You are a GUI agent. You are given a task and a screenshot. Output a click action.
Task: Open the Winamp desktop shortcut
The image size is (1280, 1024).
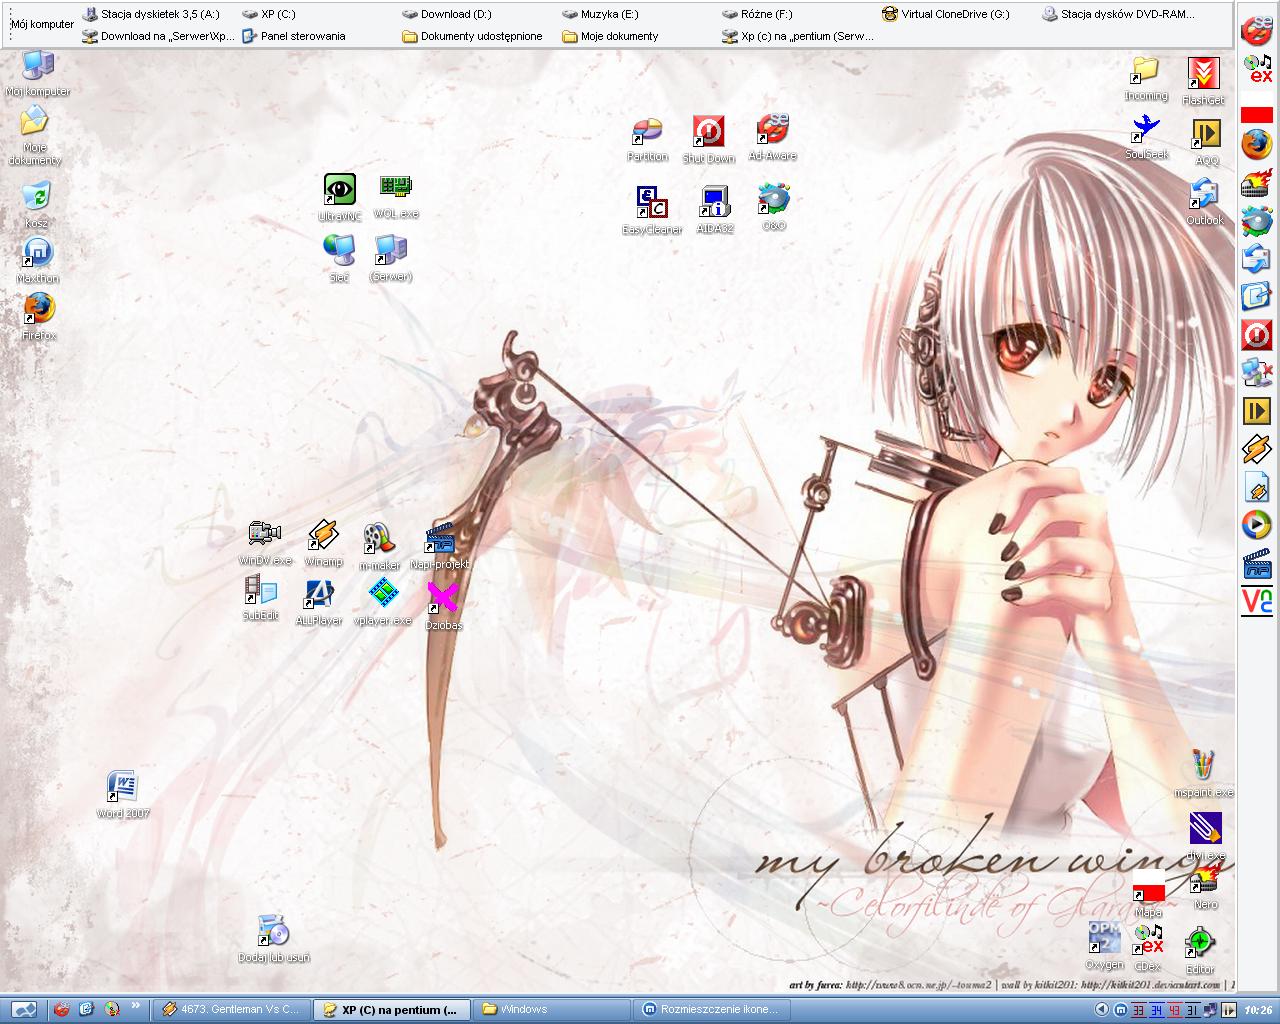pyautogui.click(x=323, y=543)
